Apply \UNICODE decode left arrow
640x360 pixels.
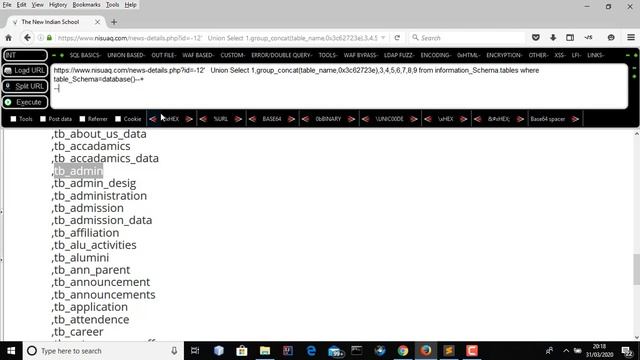[x=366, y=119]
